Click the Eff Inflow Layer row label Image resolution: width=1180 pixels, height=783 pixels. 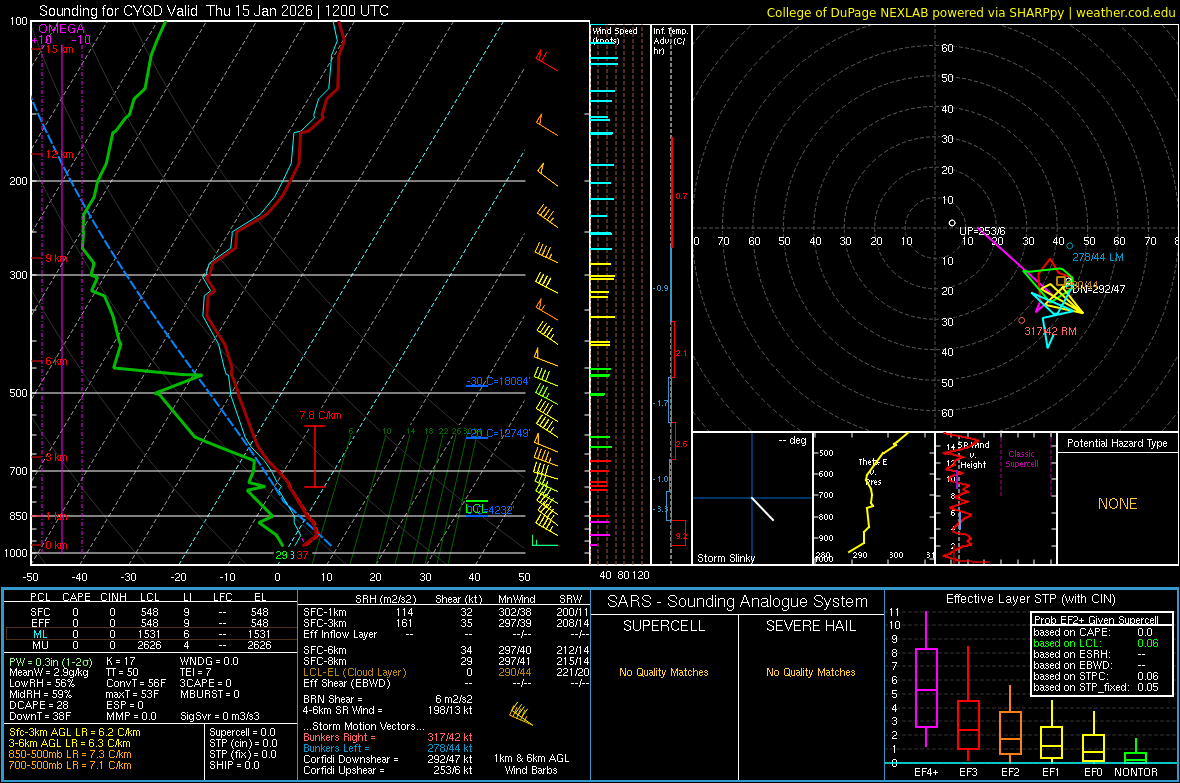tap(340, 634)
